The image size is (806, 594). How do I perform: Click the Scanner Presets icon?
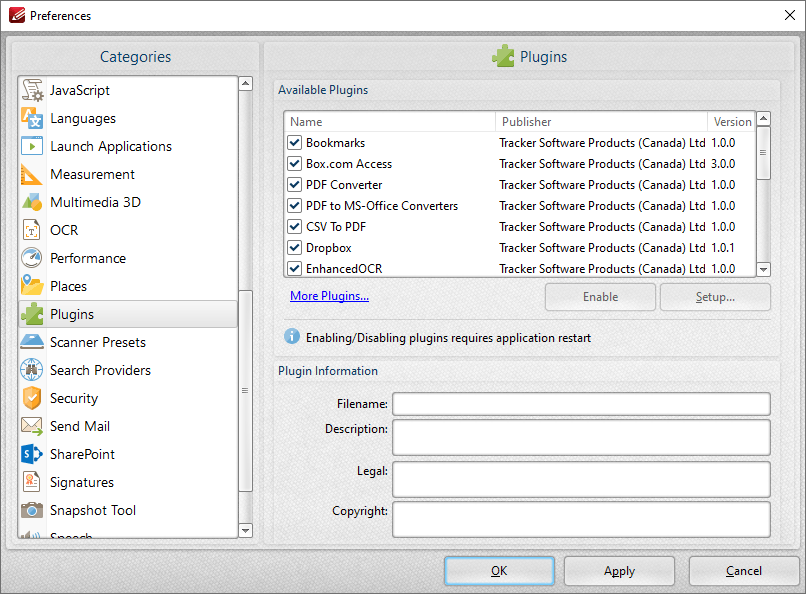(x=32, y=342)
